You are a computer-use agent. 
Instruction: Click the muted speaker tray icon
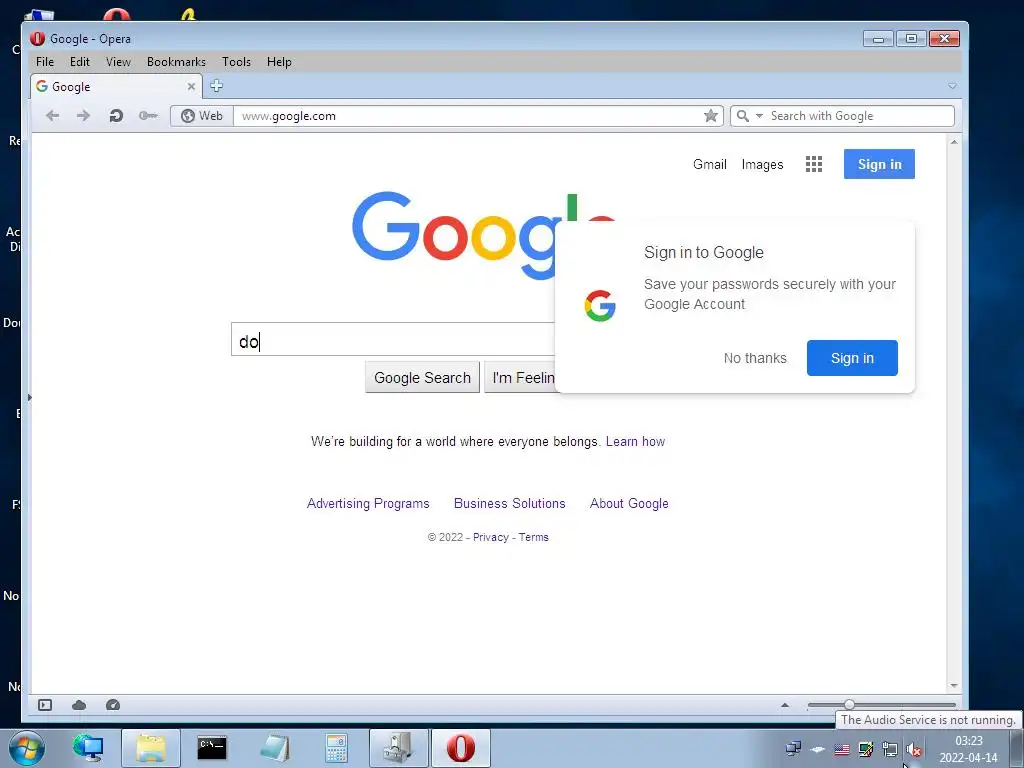click(x=914, y=749)
